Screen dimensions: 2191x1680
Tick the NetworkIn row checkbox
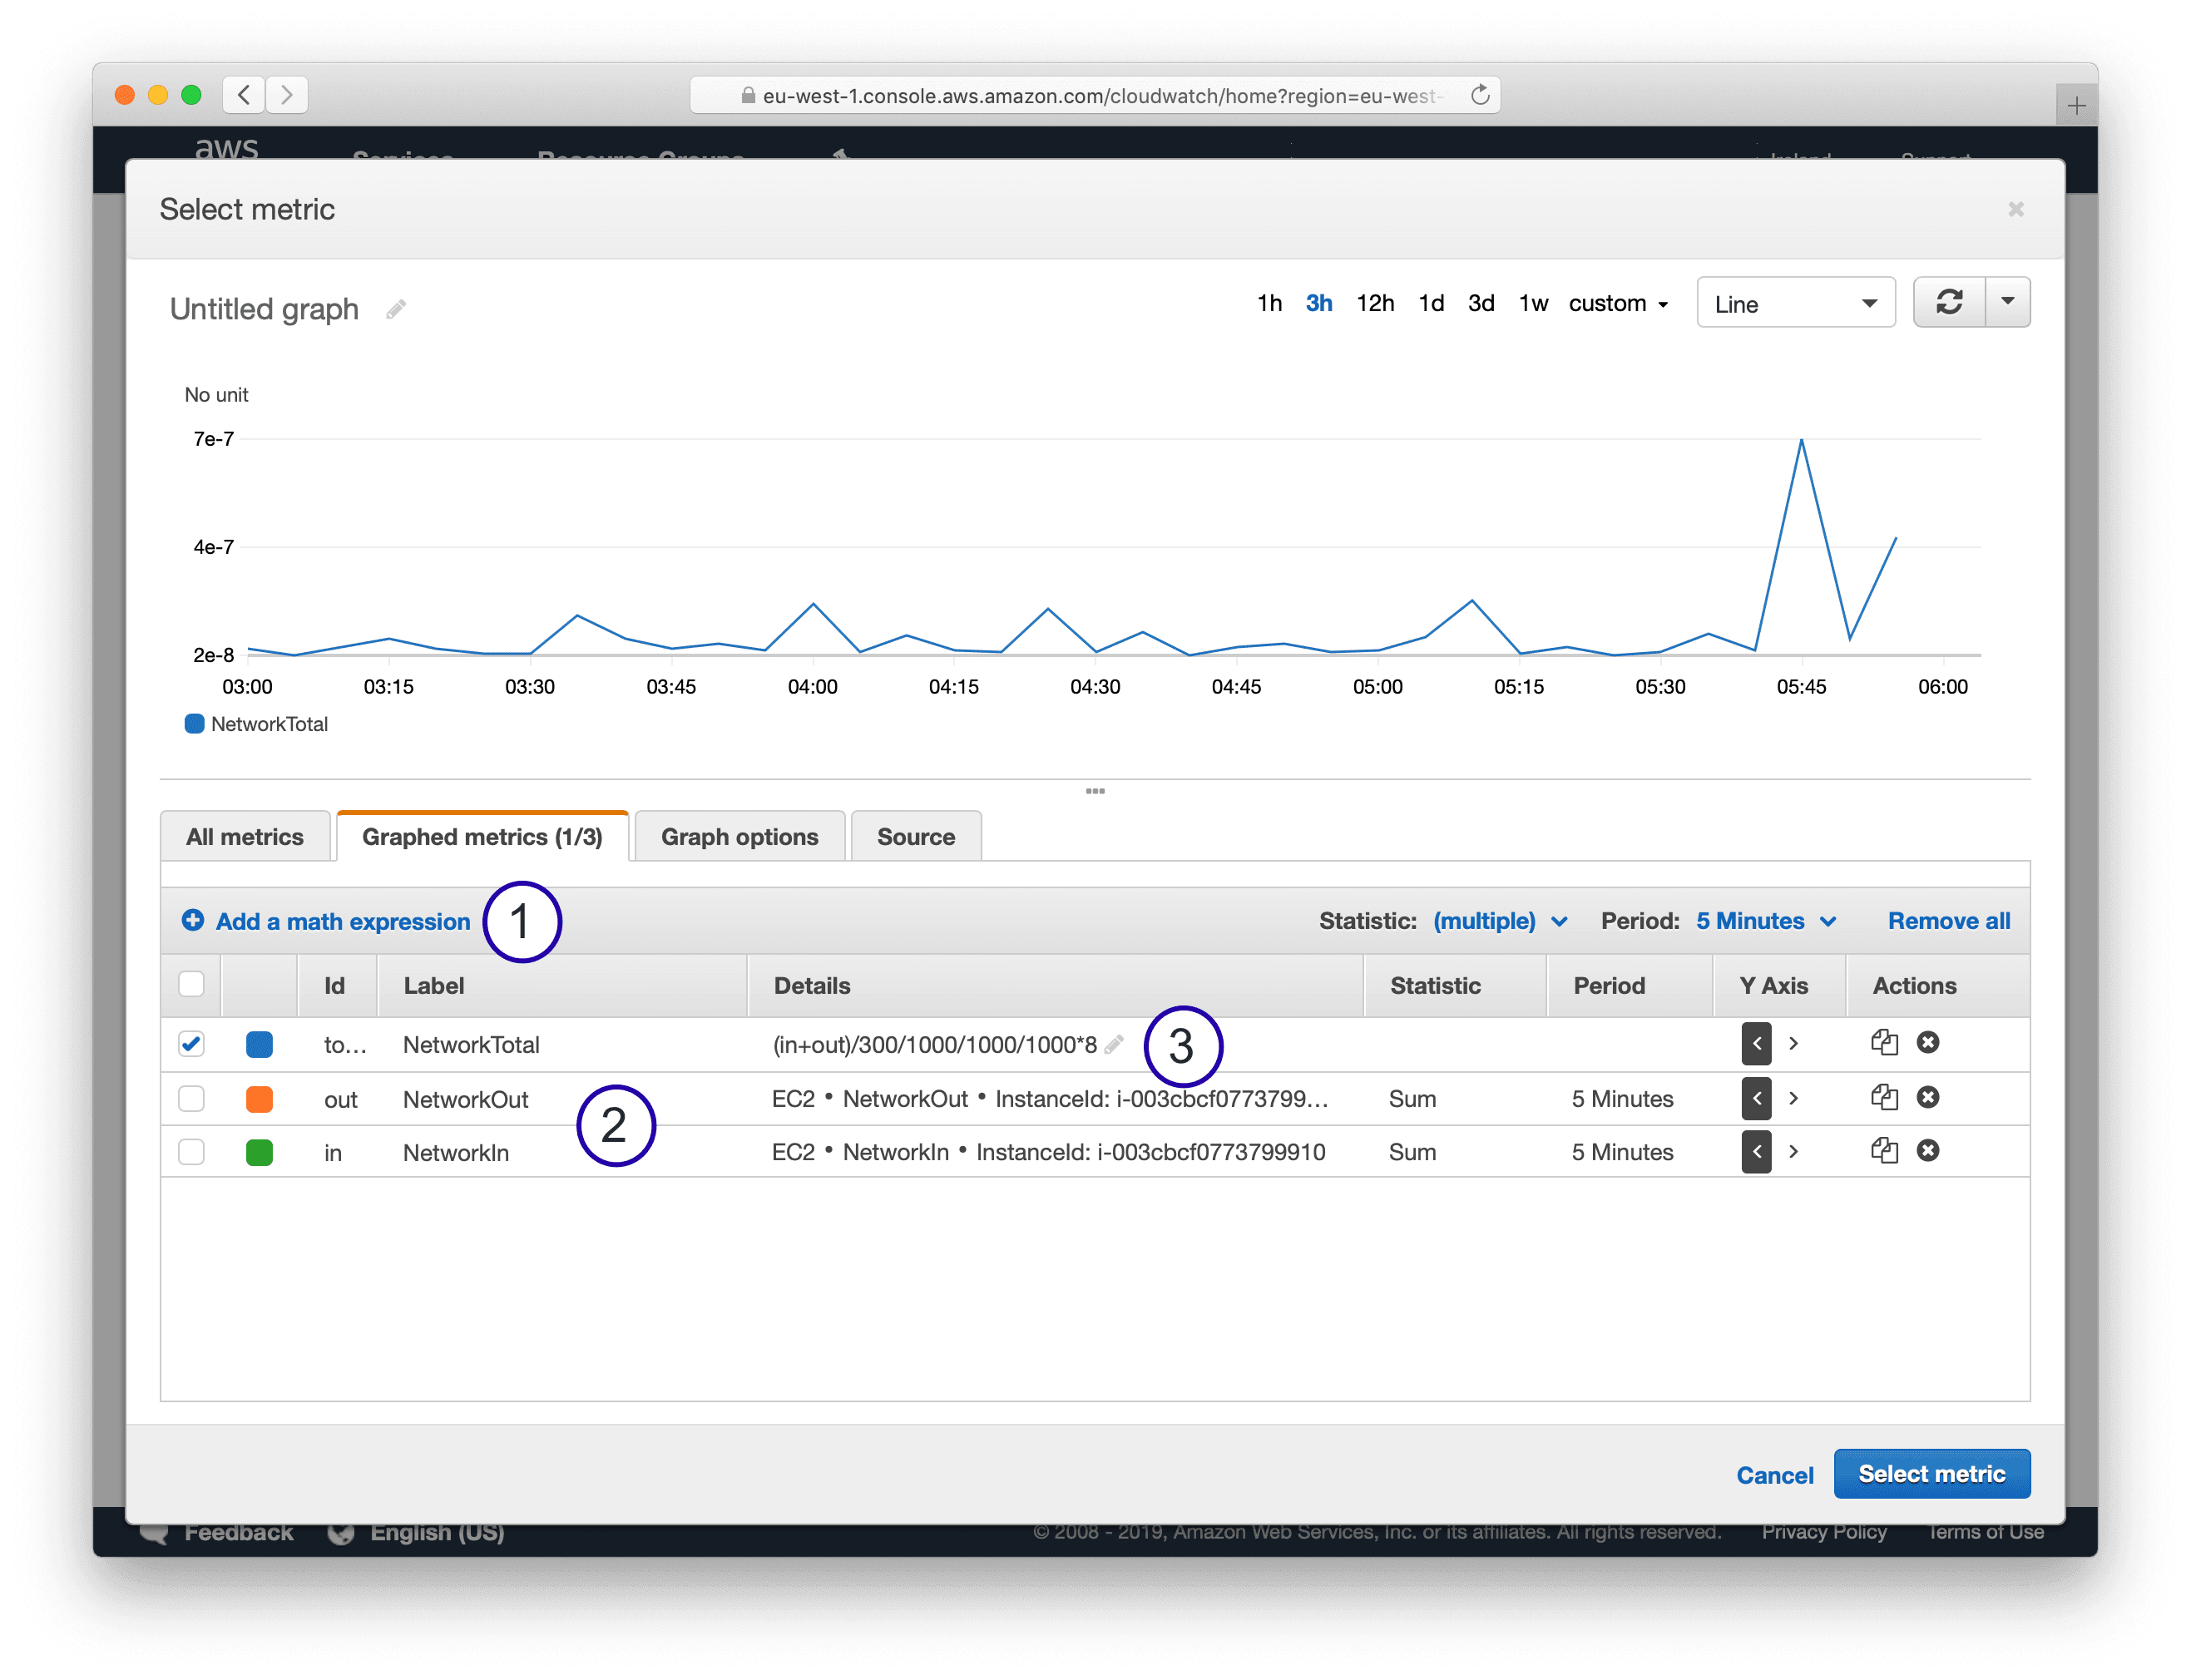coord(191,1152)
